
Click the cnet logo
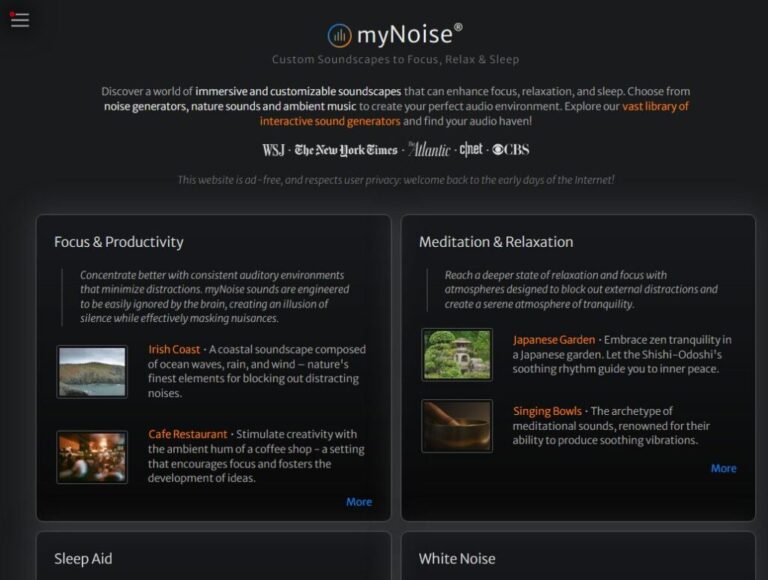pos(471,150)
